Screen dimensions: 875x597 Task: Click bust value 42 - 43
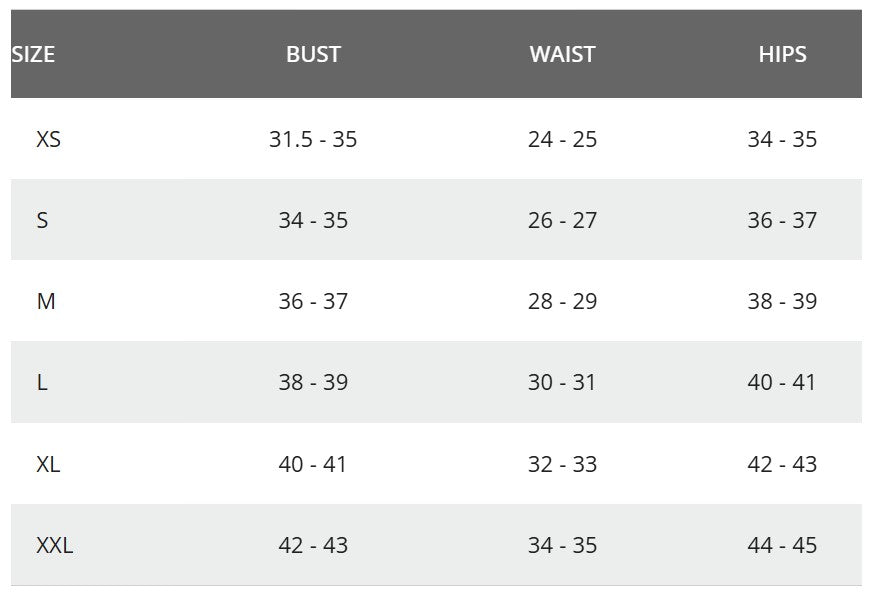(x=313, y=546)
